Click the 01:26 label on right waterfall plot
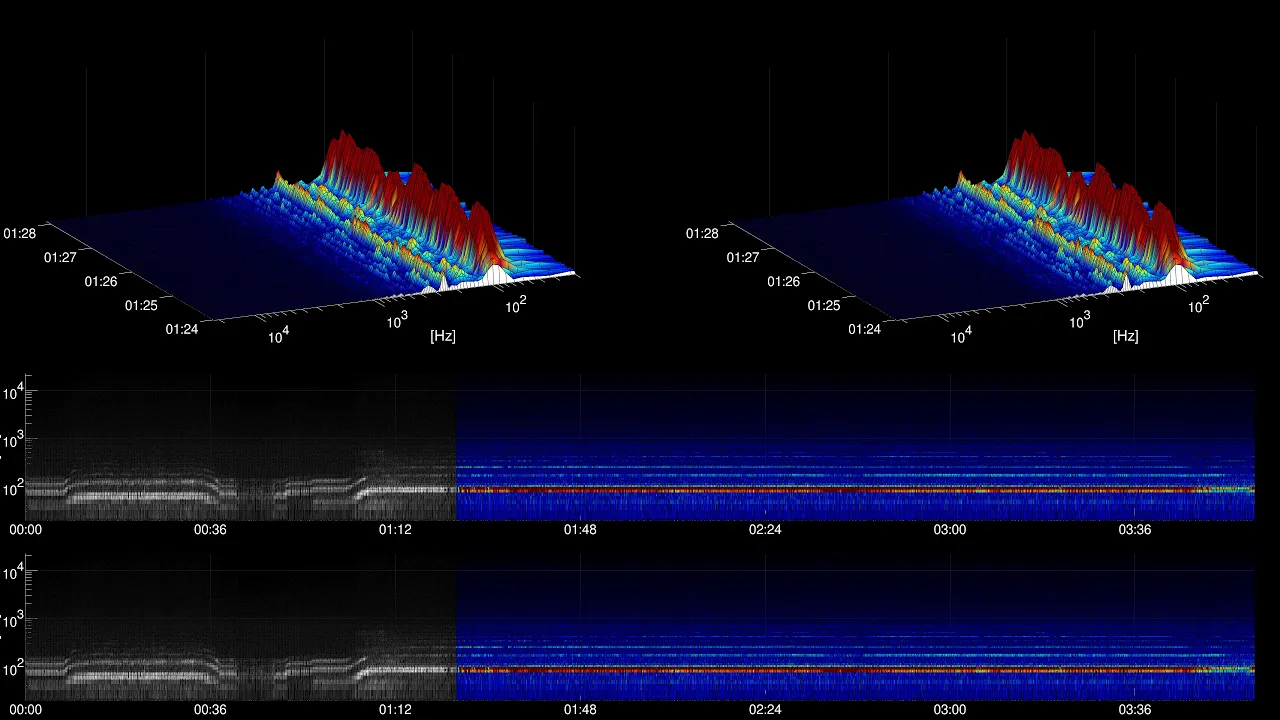1280x720 pixels. pos(784,281)
